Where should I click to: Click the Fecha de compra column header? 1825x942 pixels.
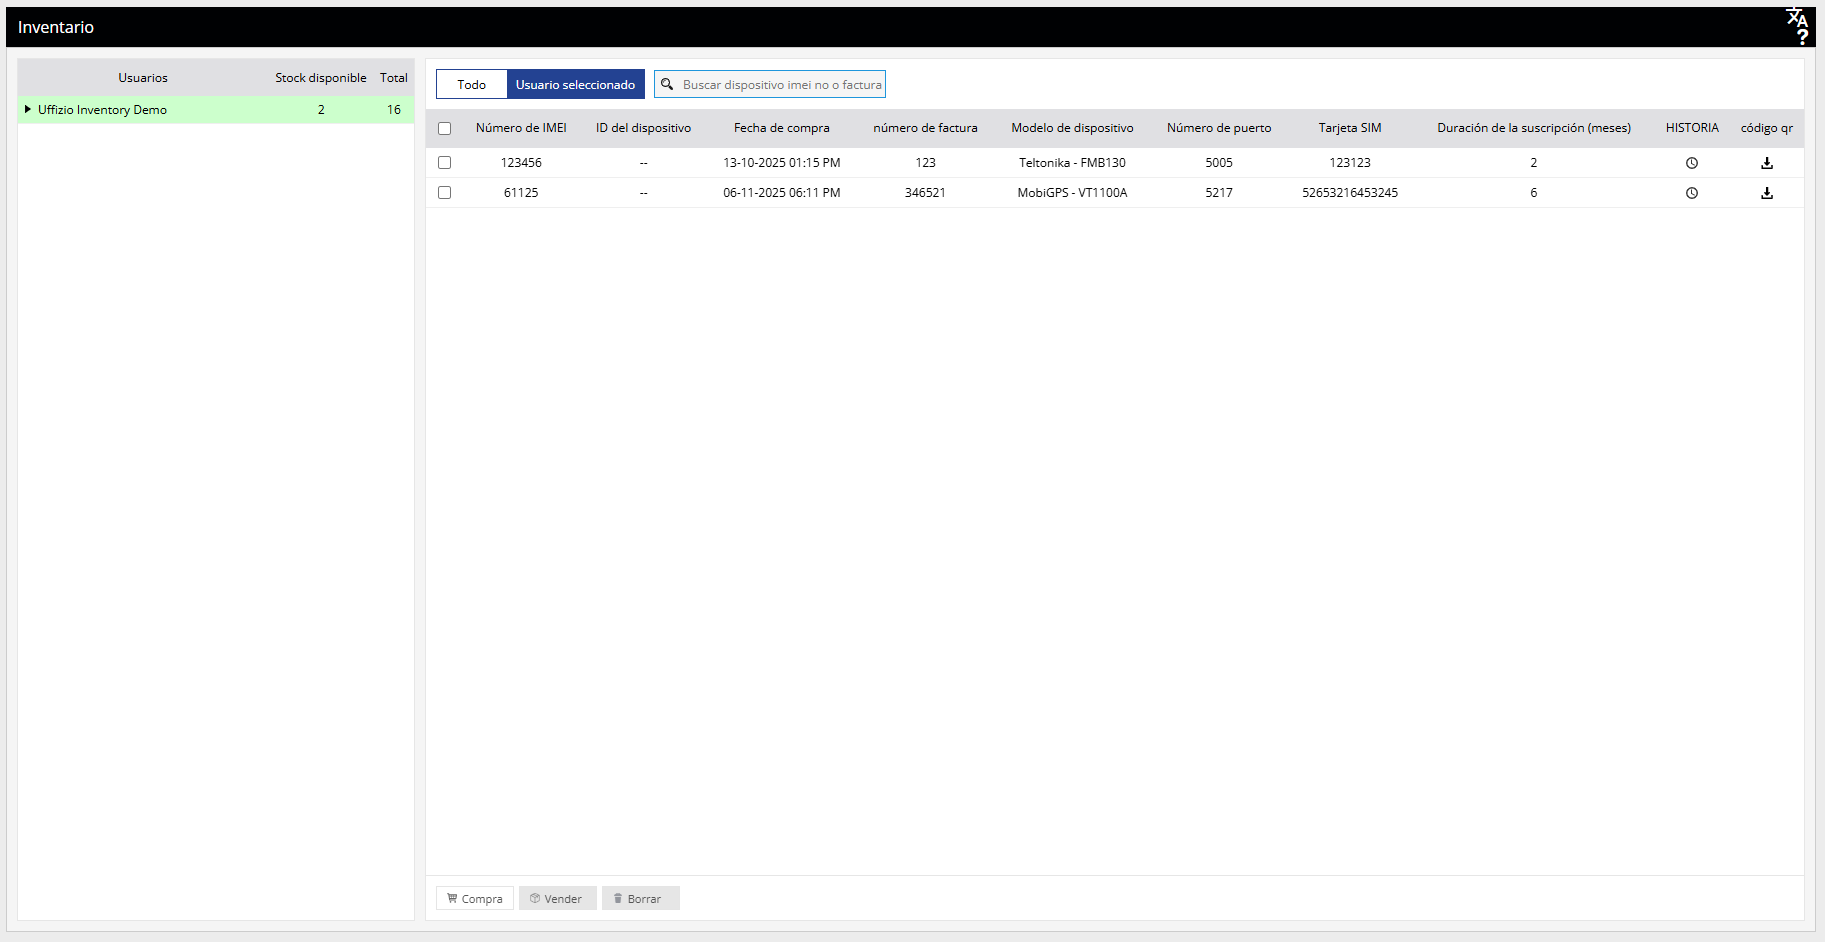[781, 128]
